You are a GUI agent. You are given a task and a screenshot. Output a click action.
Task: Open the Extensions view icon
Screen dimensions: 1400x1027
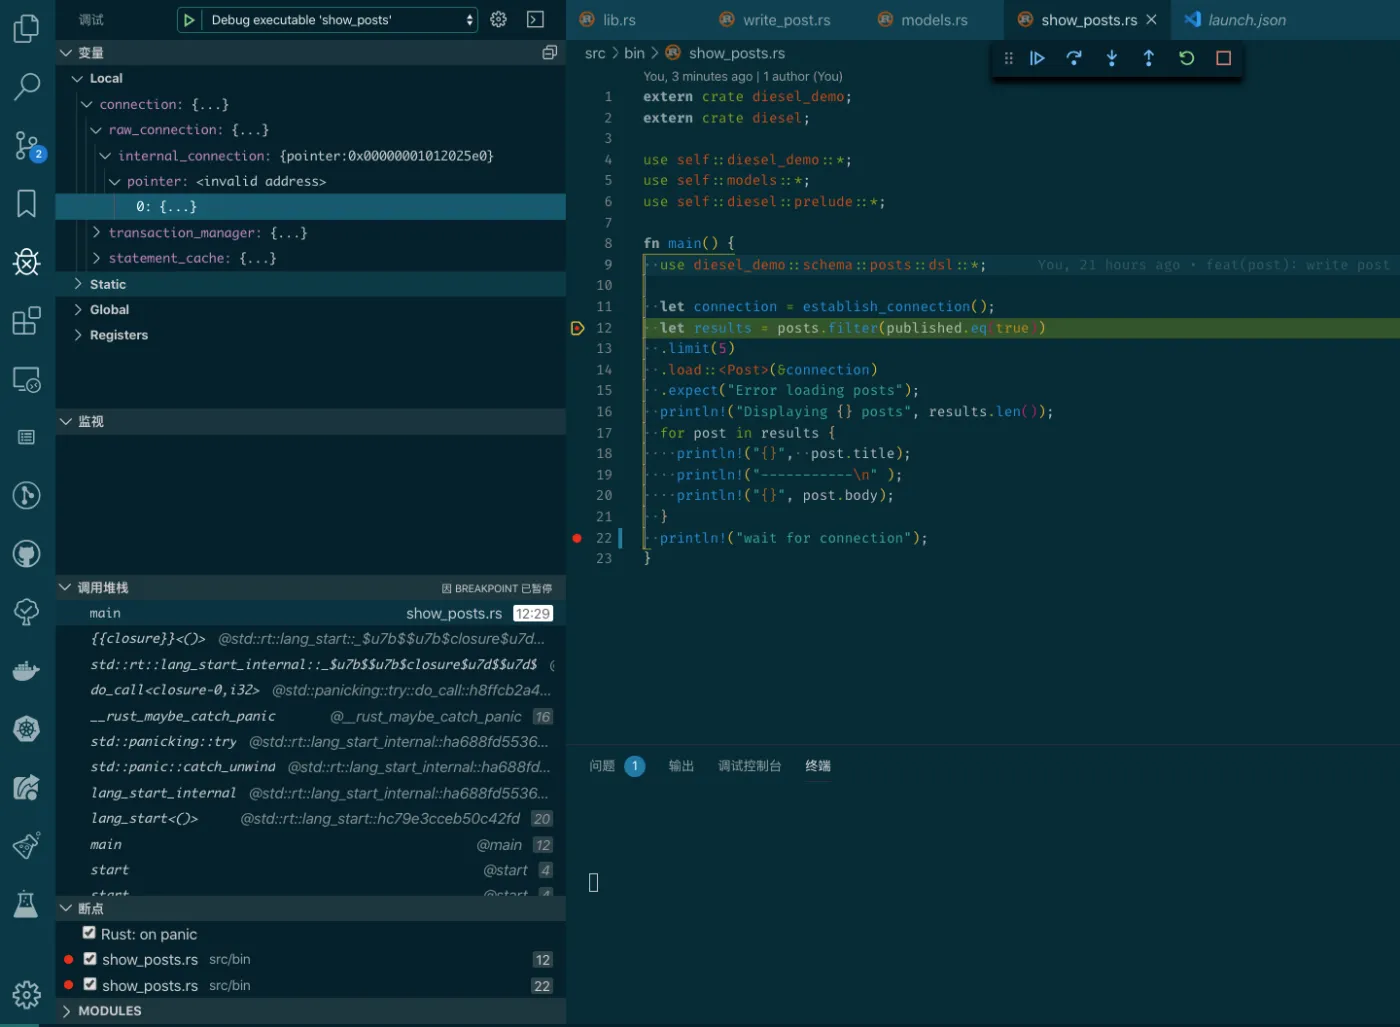[x=27, y=321]
